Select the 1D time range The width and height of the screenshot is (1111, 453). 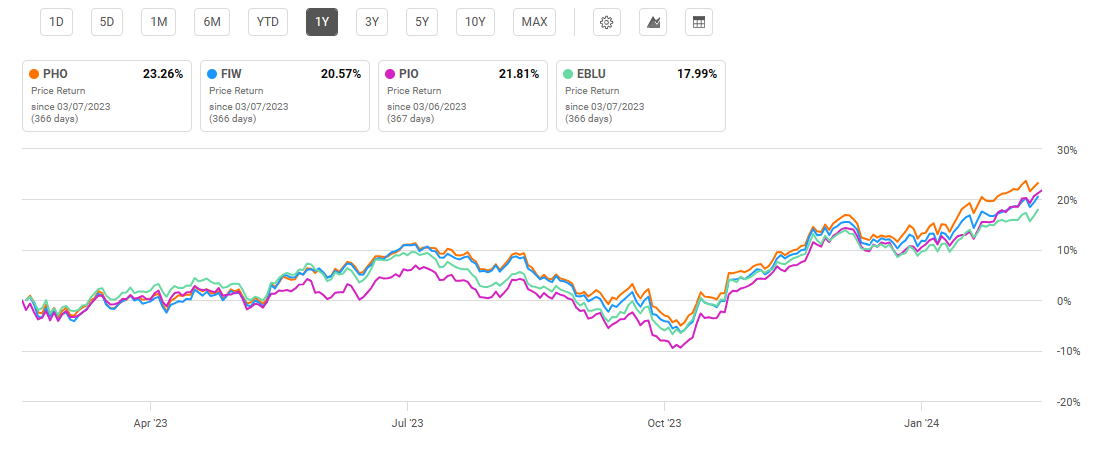(x=58, y=22)
